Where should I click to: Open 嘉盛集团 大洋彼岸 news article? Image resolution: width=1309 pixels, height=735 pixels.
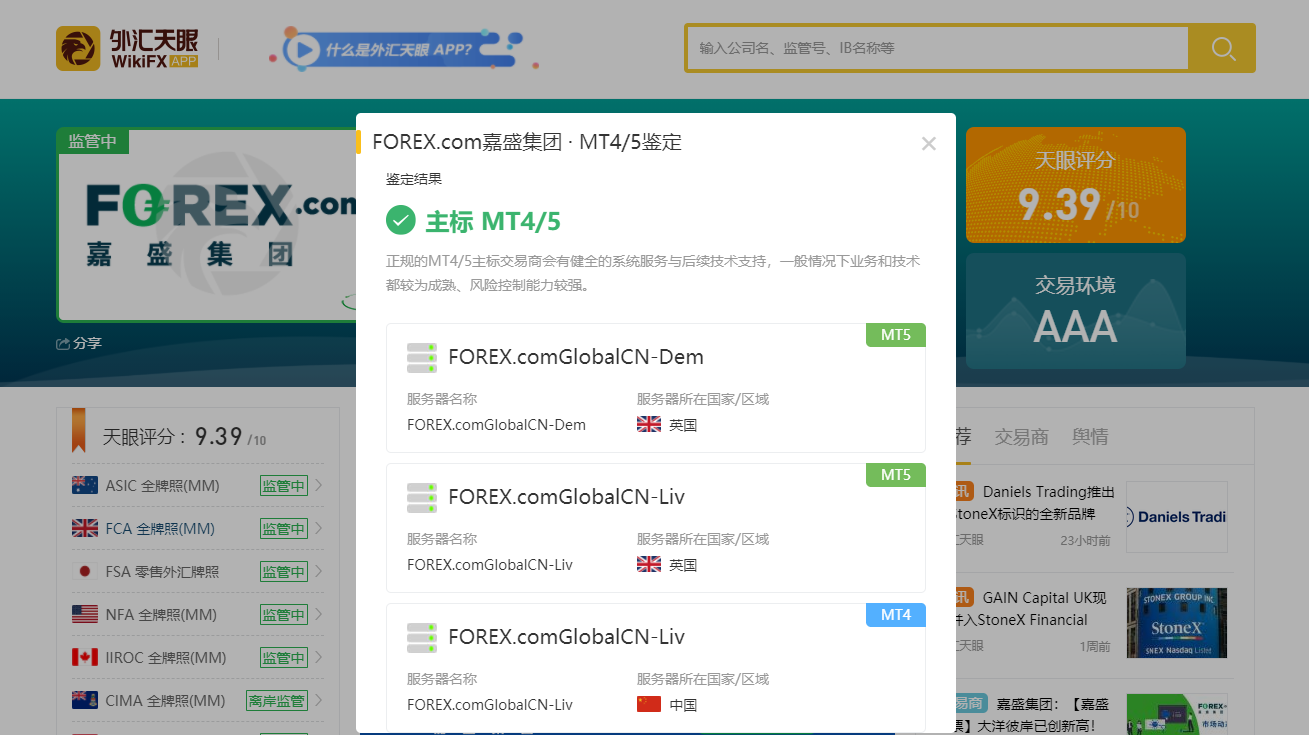[x=1034, y=714]
